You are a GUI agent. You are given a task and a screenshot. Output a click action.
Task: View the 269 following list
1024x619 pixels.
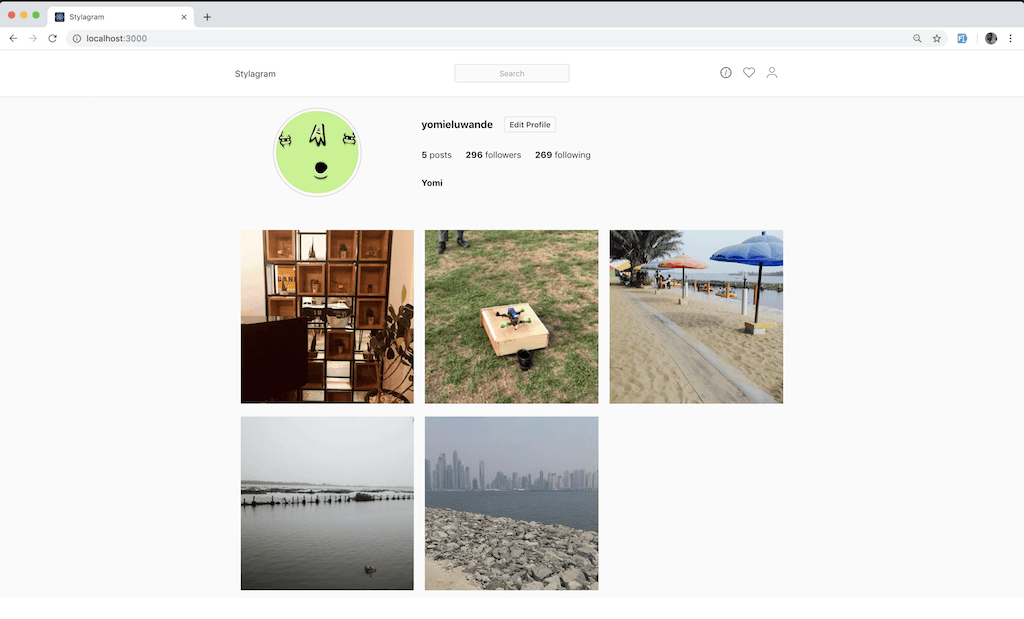point(562,155)
